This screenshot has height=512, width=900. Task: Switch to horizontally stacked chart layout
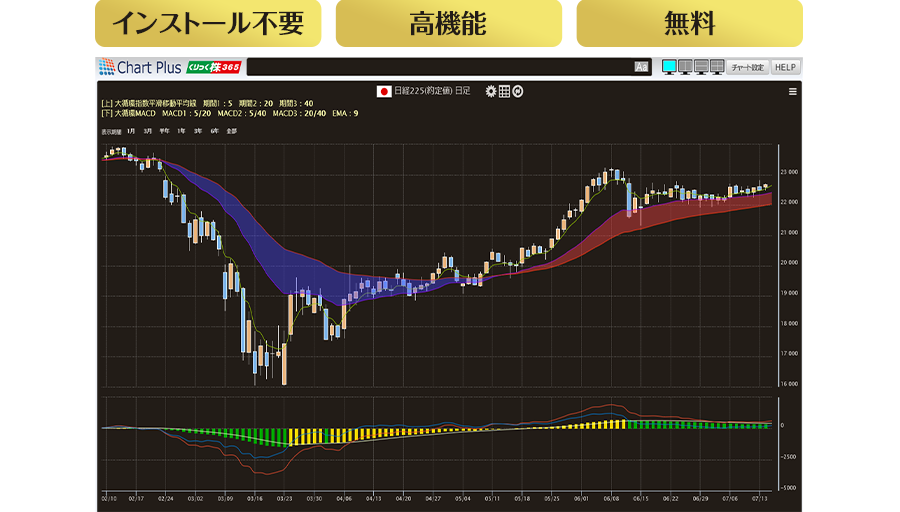pyautogui.click(x=701, y=67)
